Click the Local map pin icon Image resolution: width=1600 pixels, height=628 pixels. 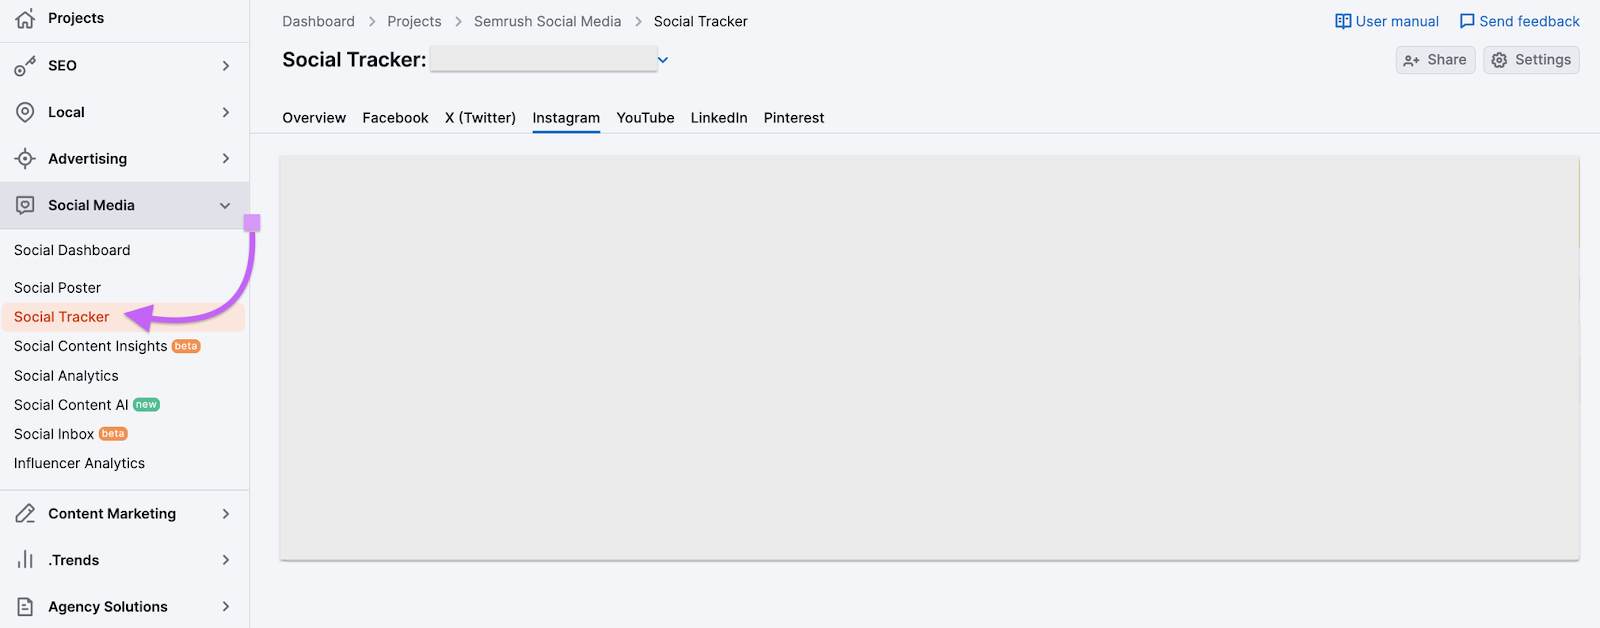point(25,112)
